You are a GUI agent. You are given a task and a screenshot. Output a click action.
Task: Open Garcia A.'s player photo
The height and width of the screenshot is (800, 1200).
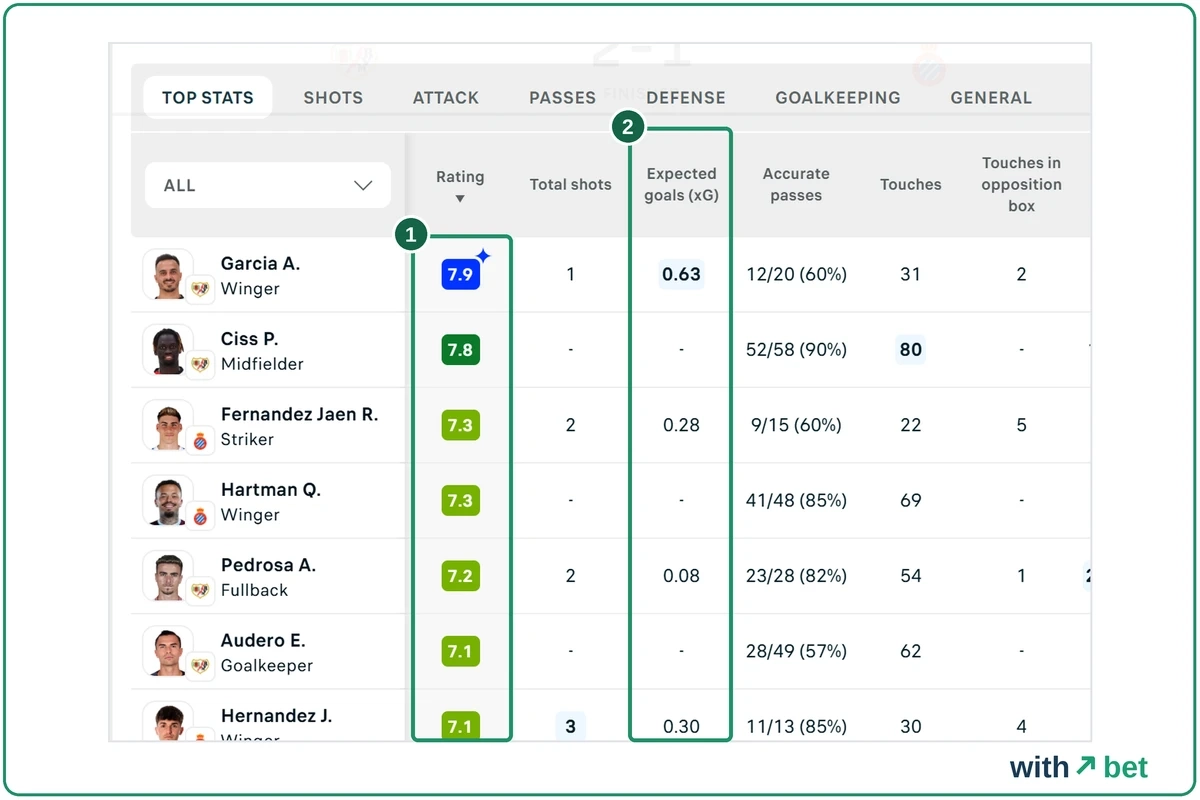coord(167,274)
